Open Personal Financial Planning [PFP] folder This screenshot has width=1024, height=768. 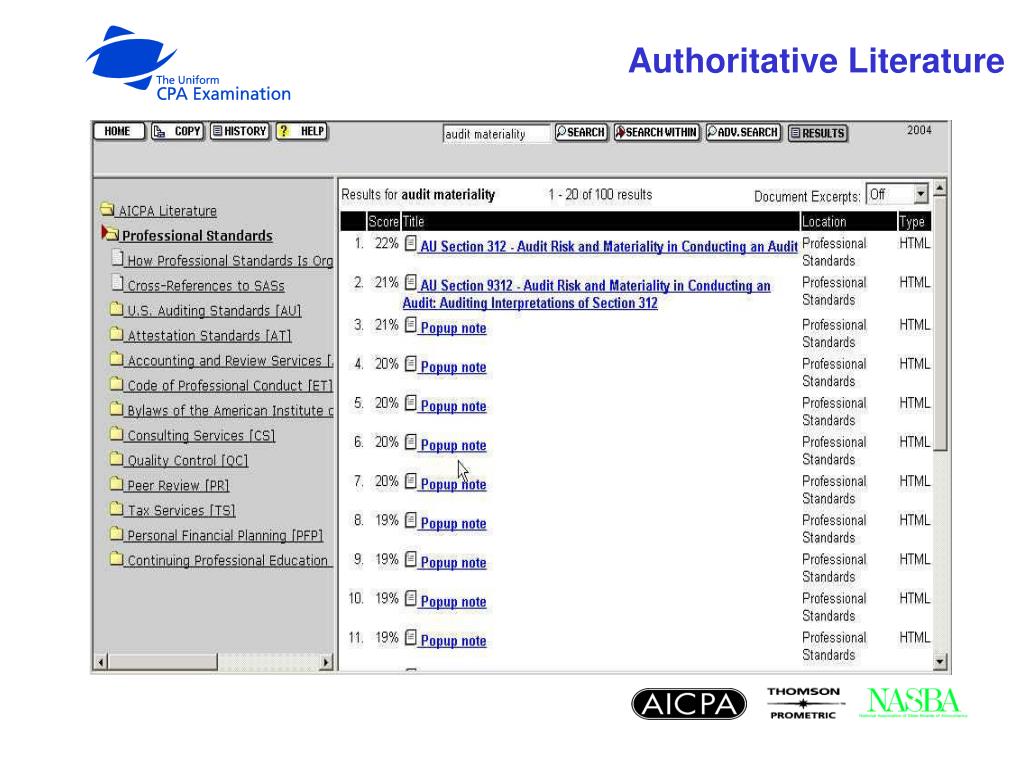pos(225,536)
